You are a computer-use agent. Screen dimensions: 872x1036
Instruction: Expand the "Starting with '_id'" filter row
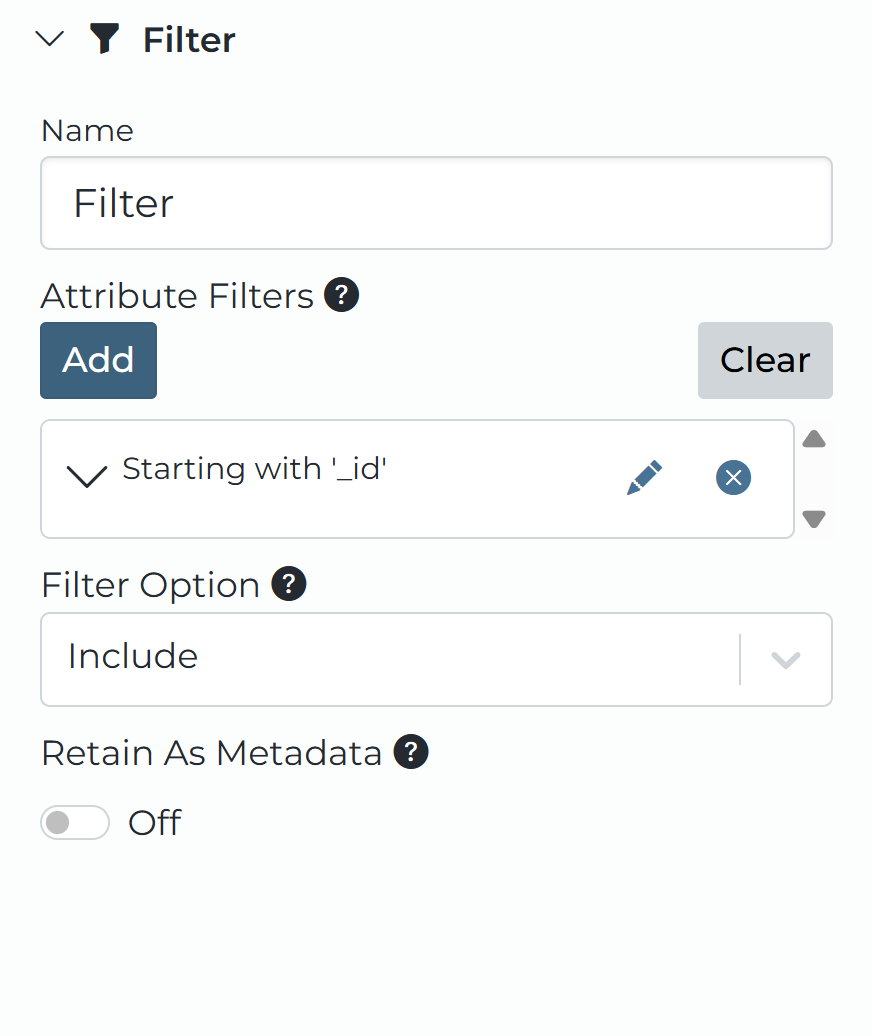click(x=87, y=477)
